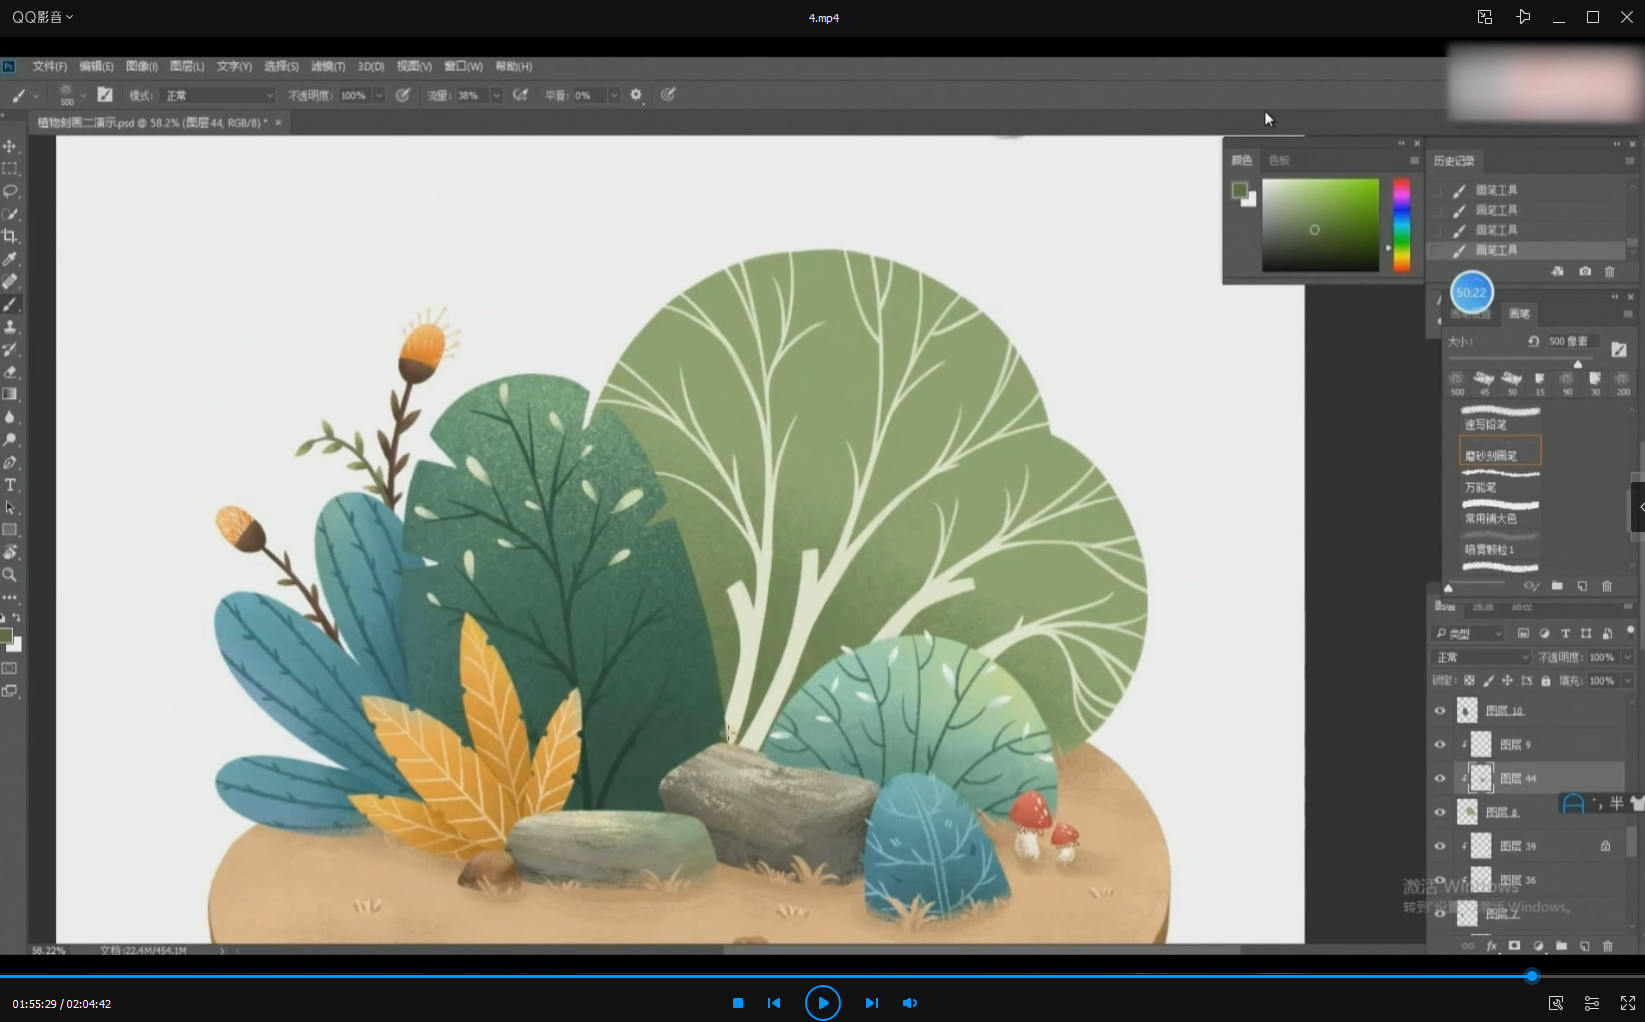Open the 图层(L) menu
Image resolution: width=1645 pixels, height=1022 pixels.
tap(187, 66)
